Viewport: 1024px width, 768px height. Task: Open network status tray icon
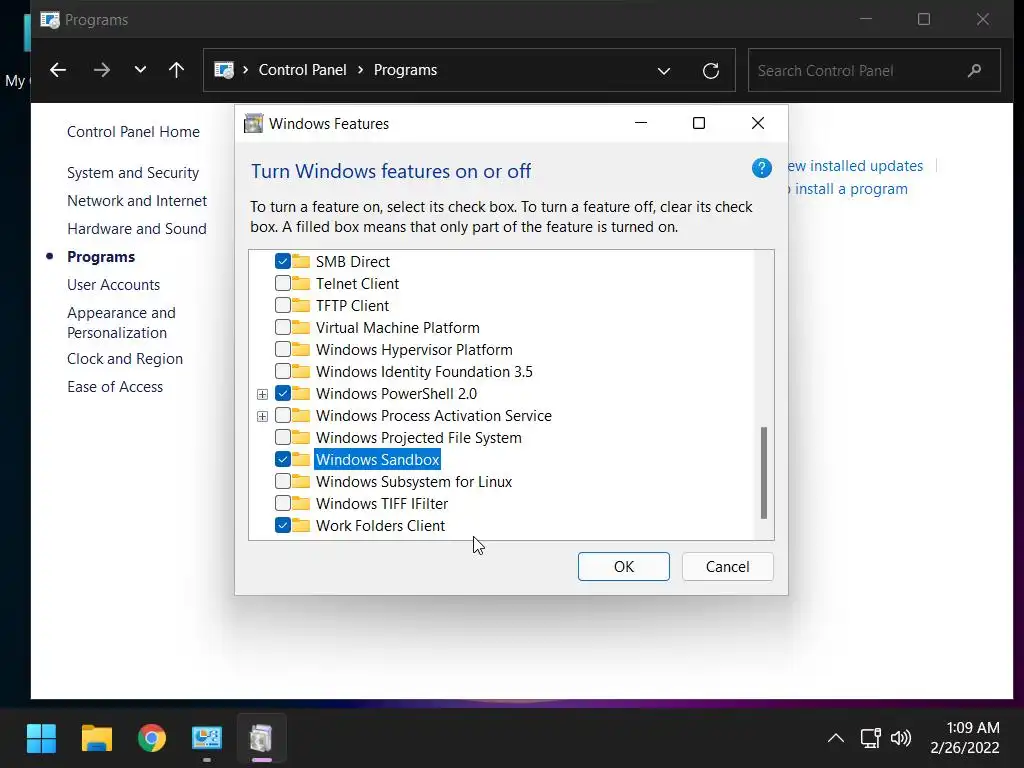[871, 739]
